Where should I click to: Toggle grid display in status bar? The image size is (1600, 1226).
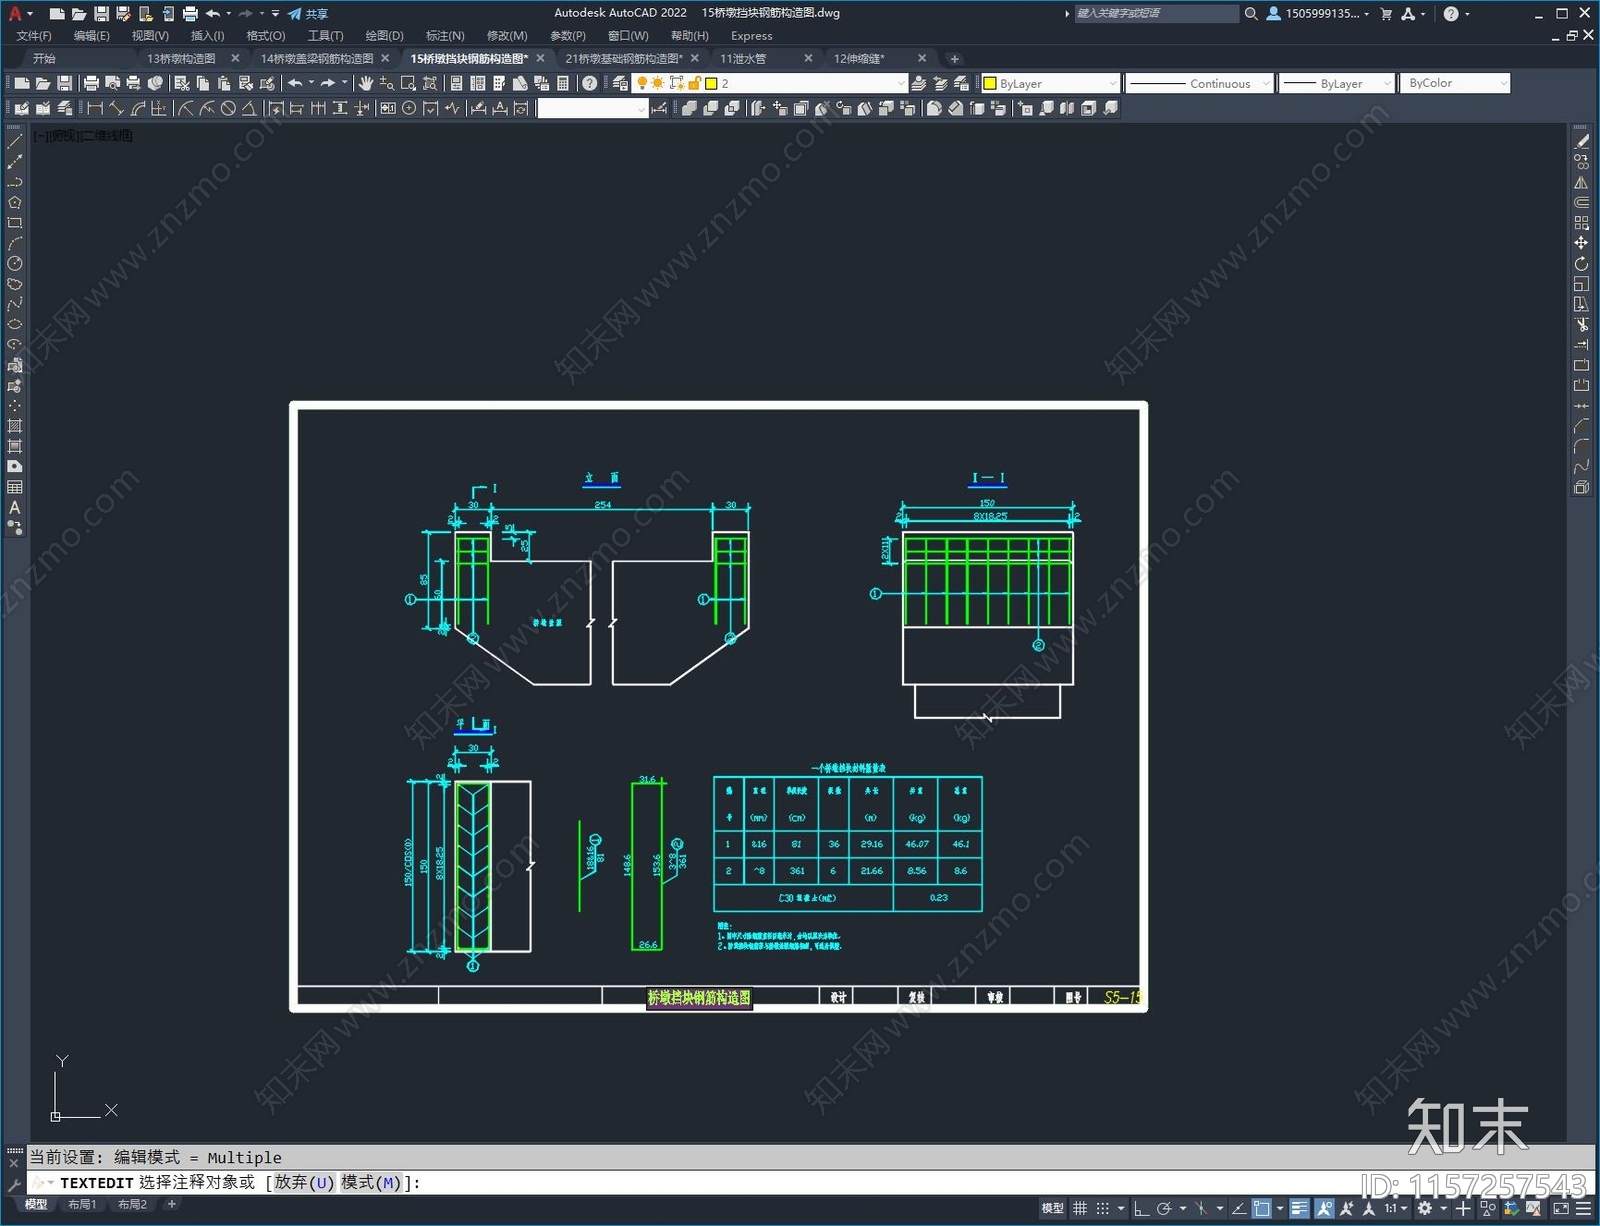click(x=1080, y=1208)
